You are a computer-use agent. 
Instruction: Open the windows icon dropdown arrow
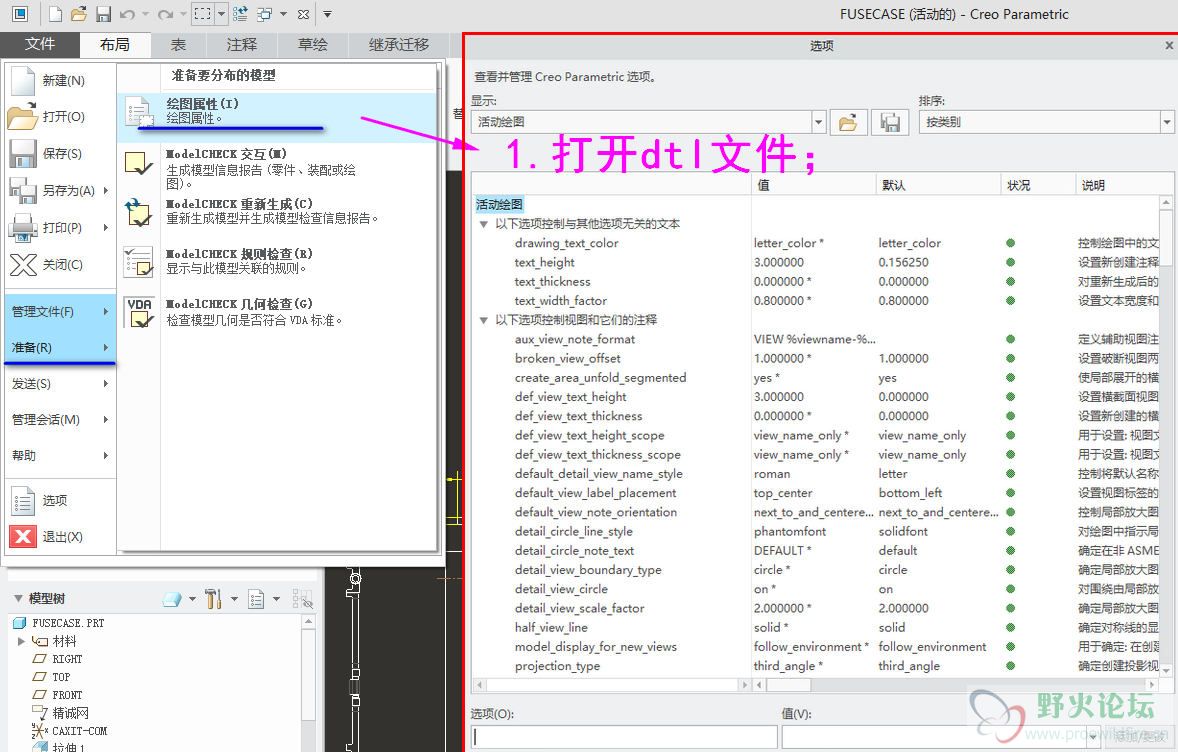click(x=283, y=14)
